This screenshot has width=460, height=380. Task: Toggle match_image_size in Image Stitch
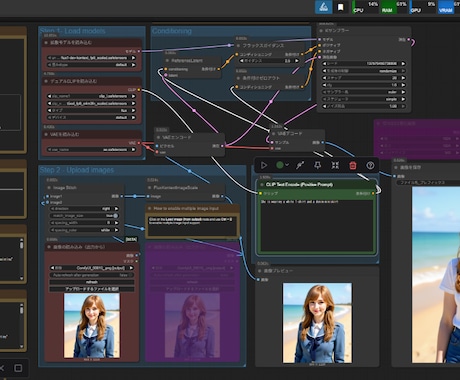pos(83,216)
